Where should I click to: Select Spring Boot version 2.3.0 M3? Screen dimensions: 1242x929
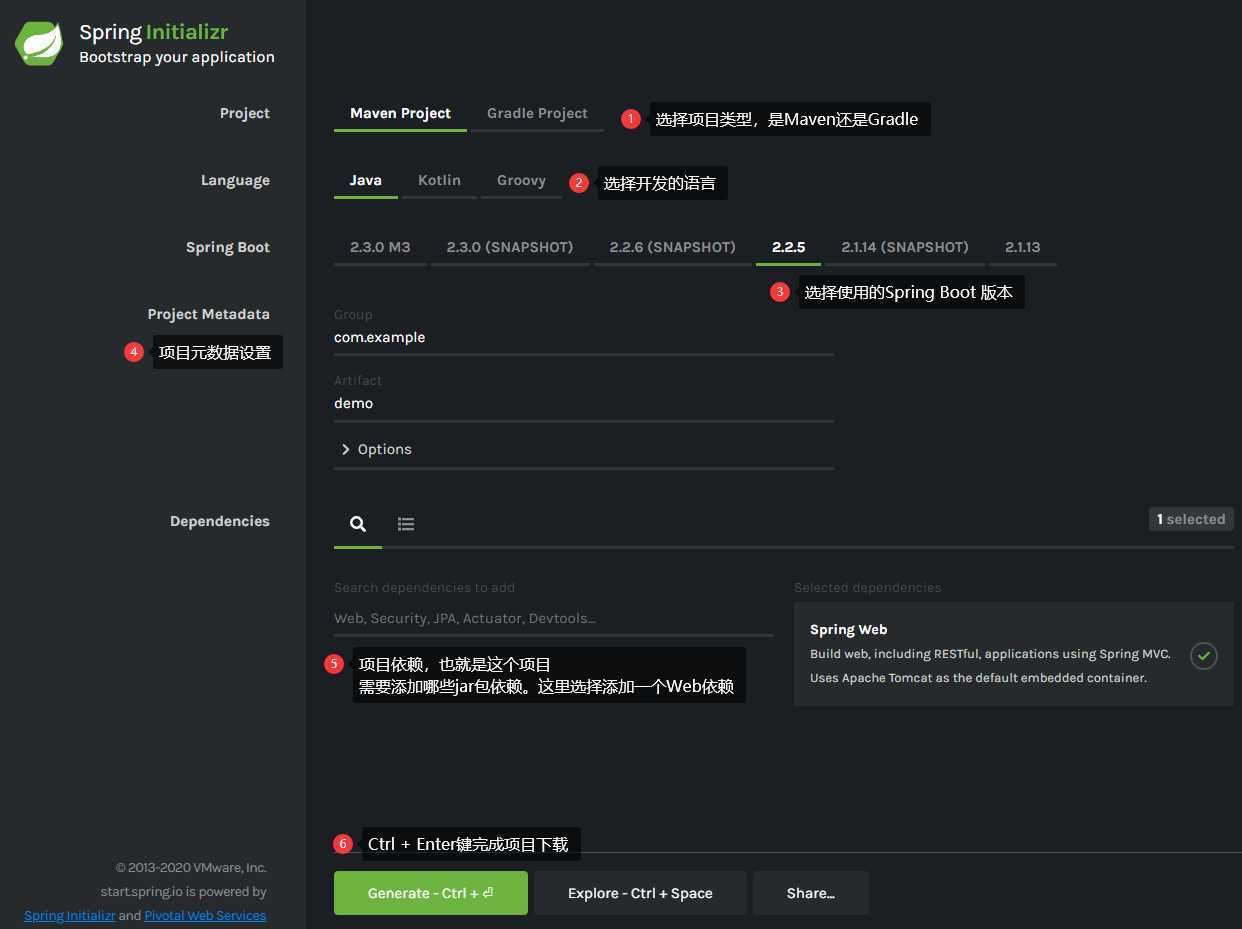pyautogui.click(x=380, y=248)
